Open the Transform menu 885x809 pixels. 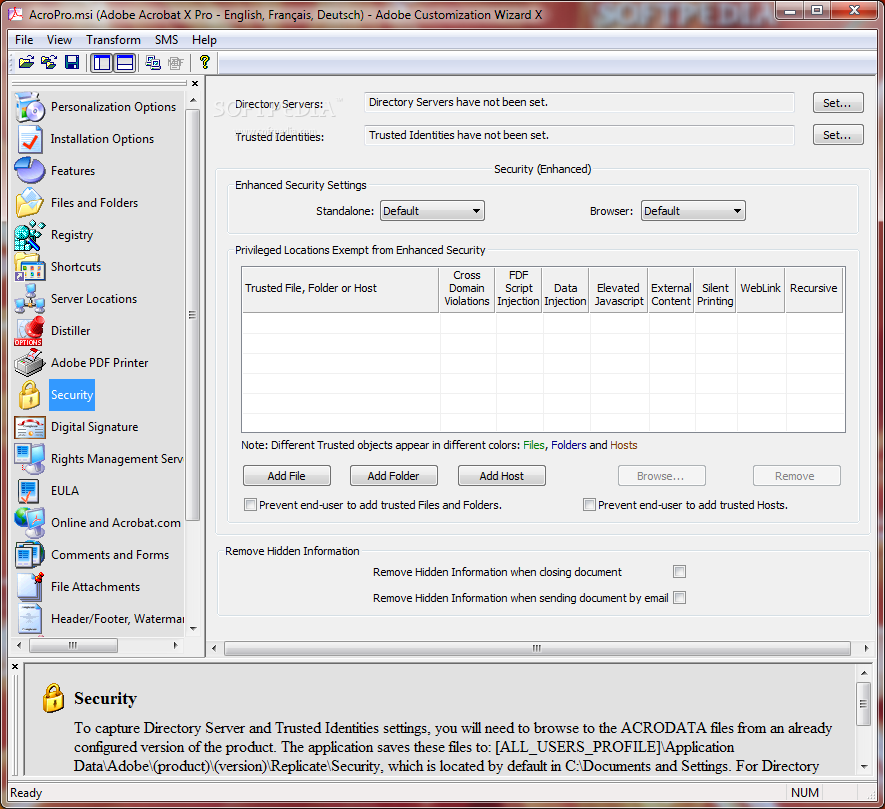click(x=113, y=40)
